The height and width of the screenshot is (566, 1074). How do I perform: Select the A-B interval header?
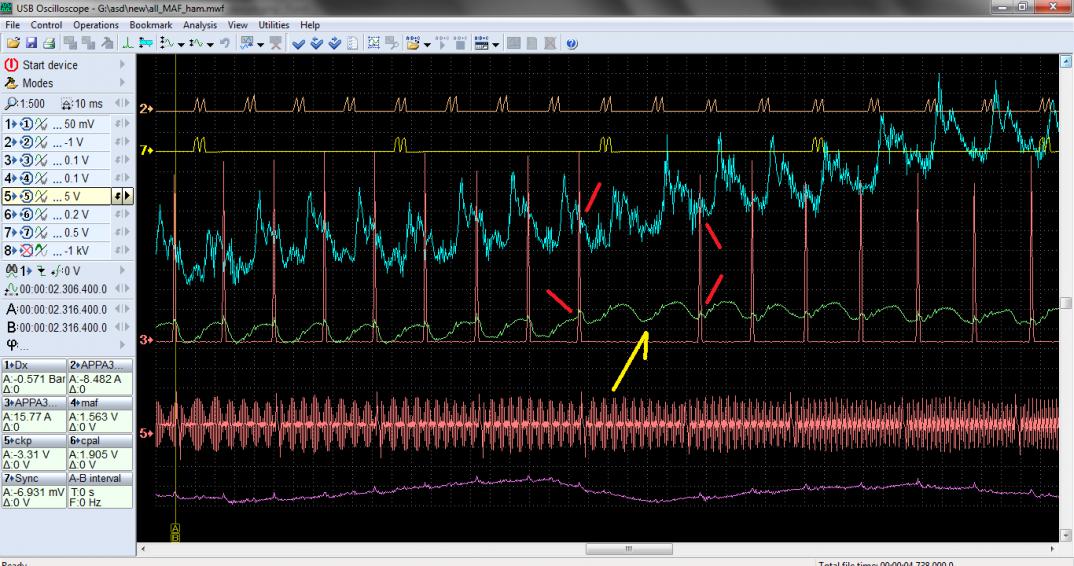(x=99, y=478)
